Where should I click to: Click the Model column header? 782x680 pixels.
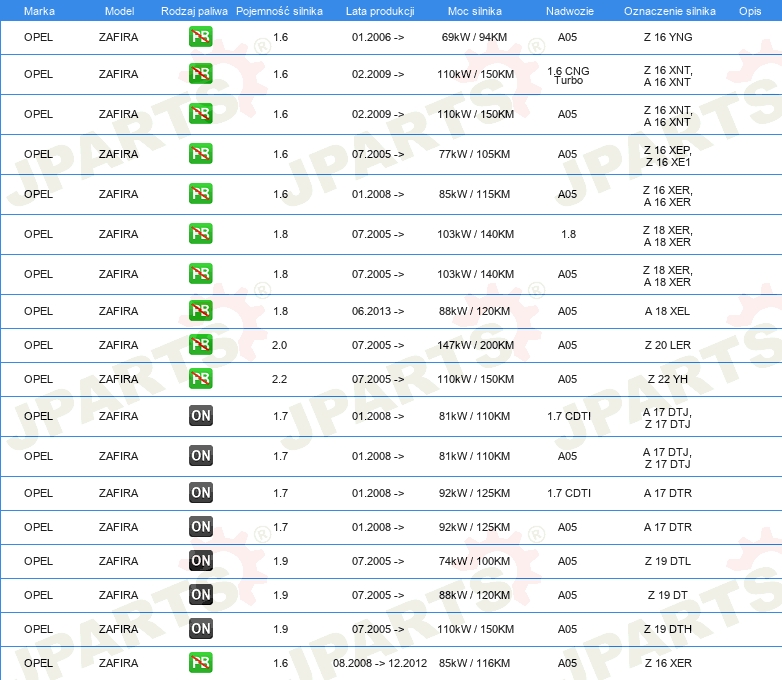[119, 11]
